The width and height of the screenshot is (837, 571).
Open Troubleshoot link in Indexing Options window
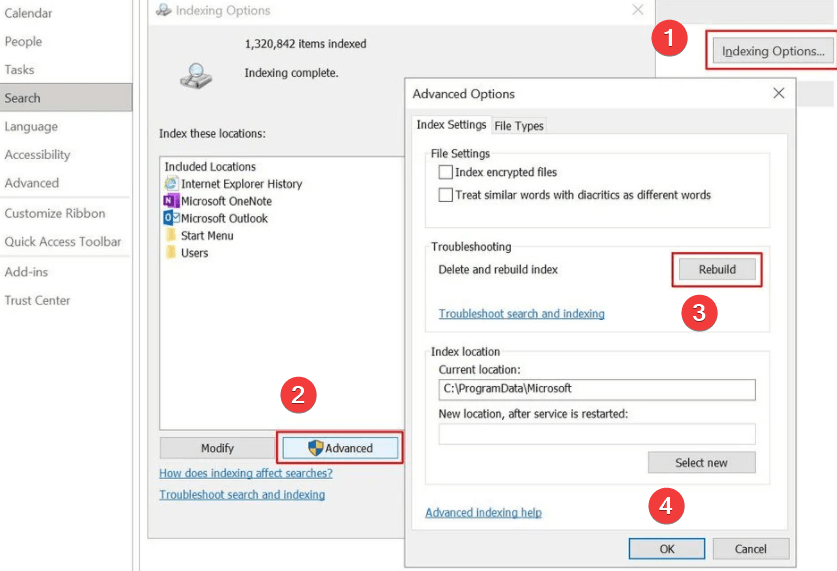pos(242,495)
